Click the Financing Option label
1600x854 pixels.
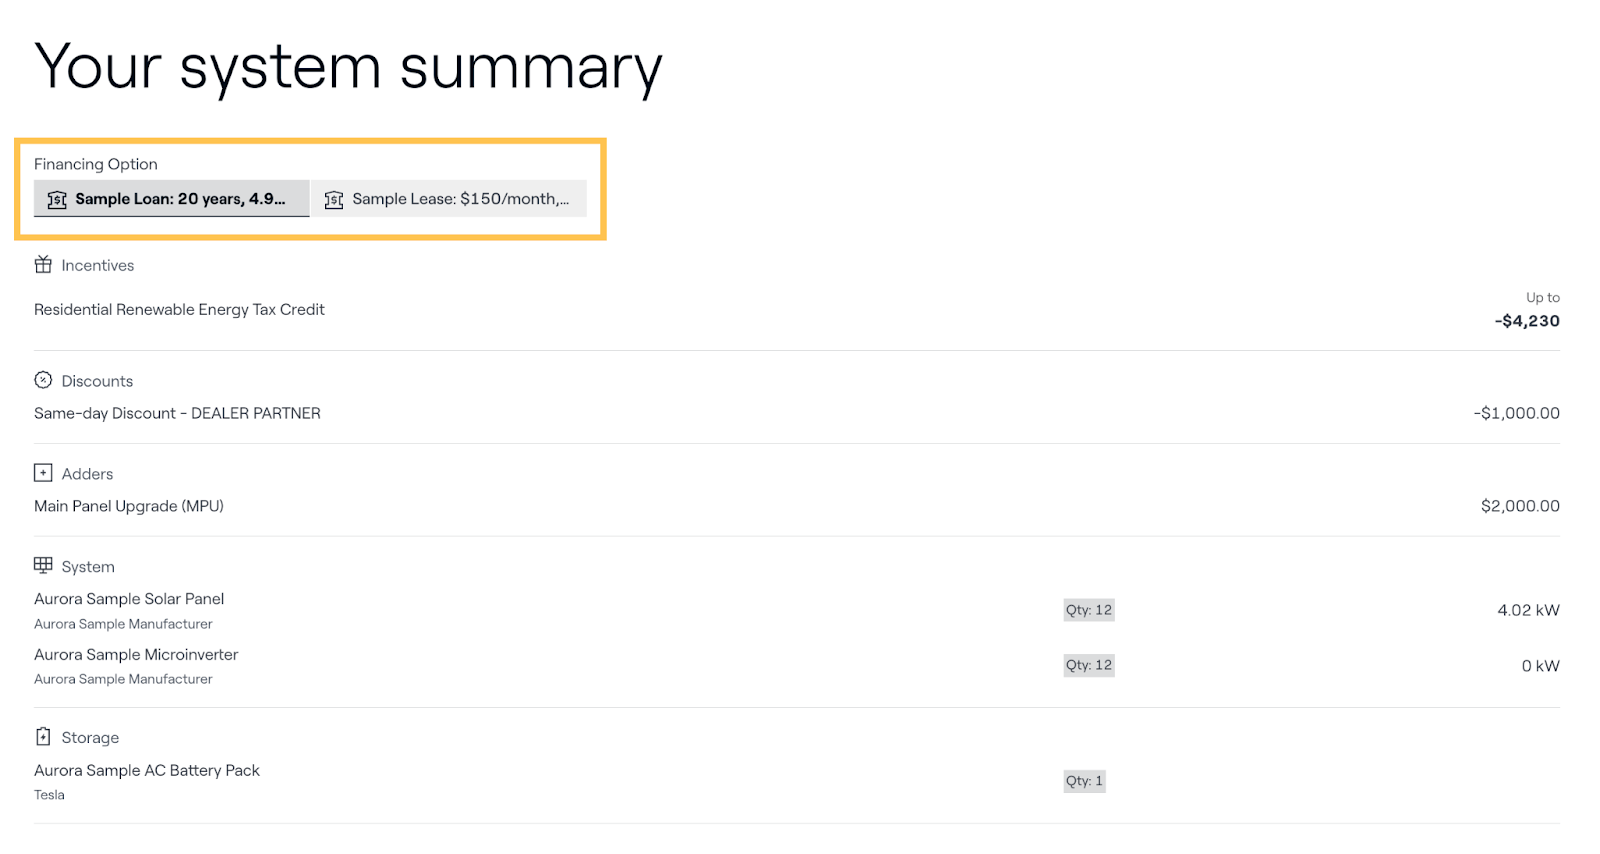tap(96, 164)
